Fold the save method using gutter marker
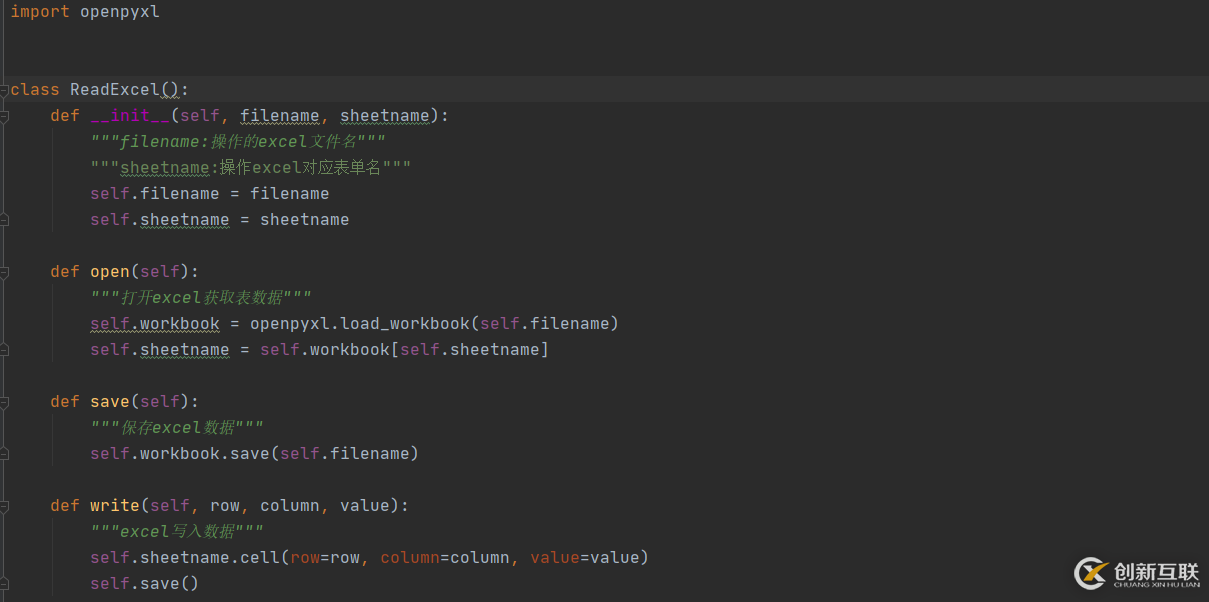Screen dimensions: 1209x602 (x=4, y=402)
